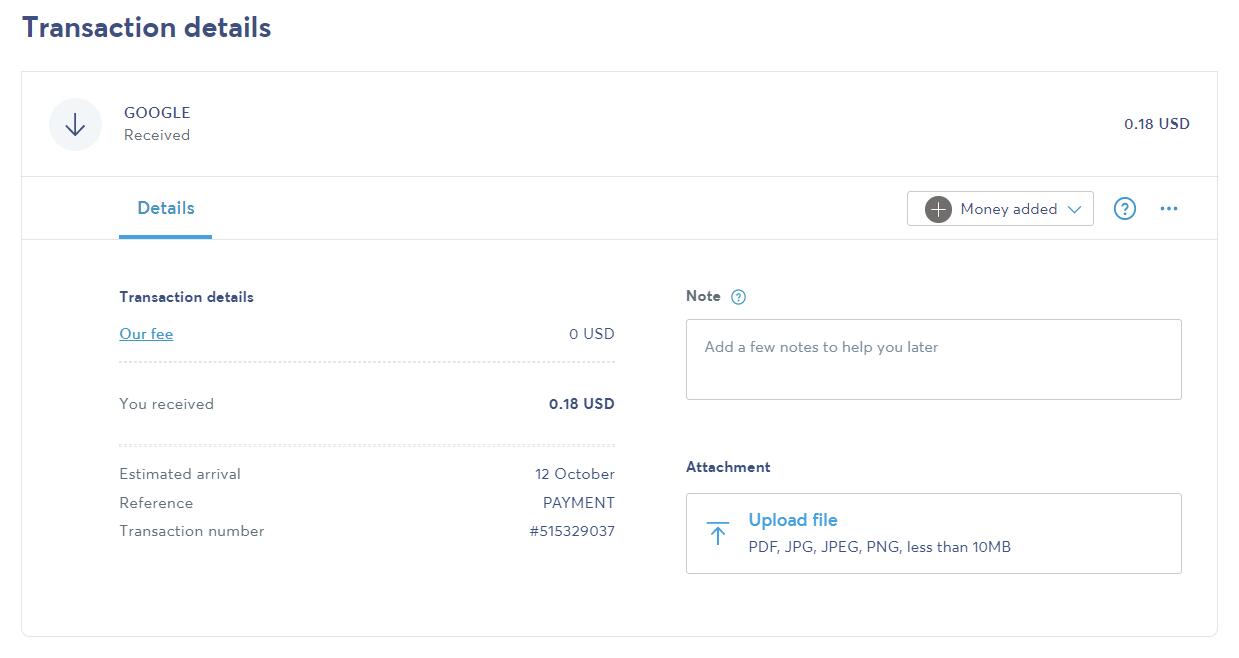Click the transaction number #515329037

tap(572, 531)
